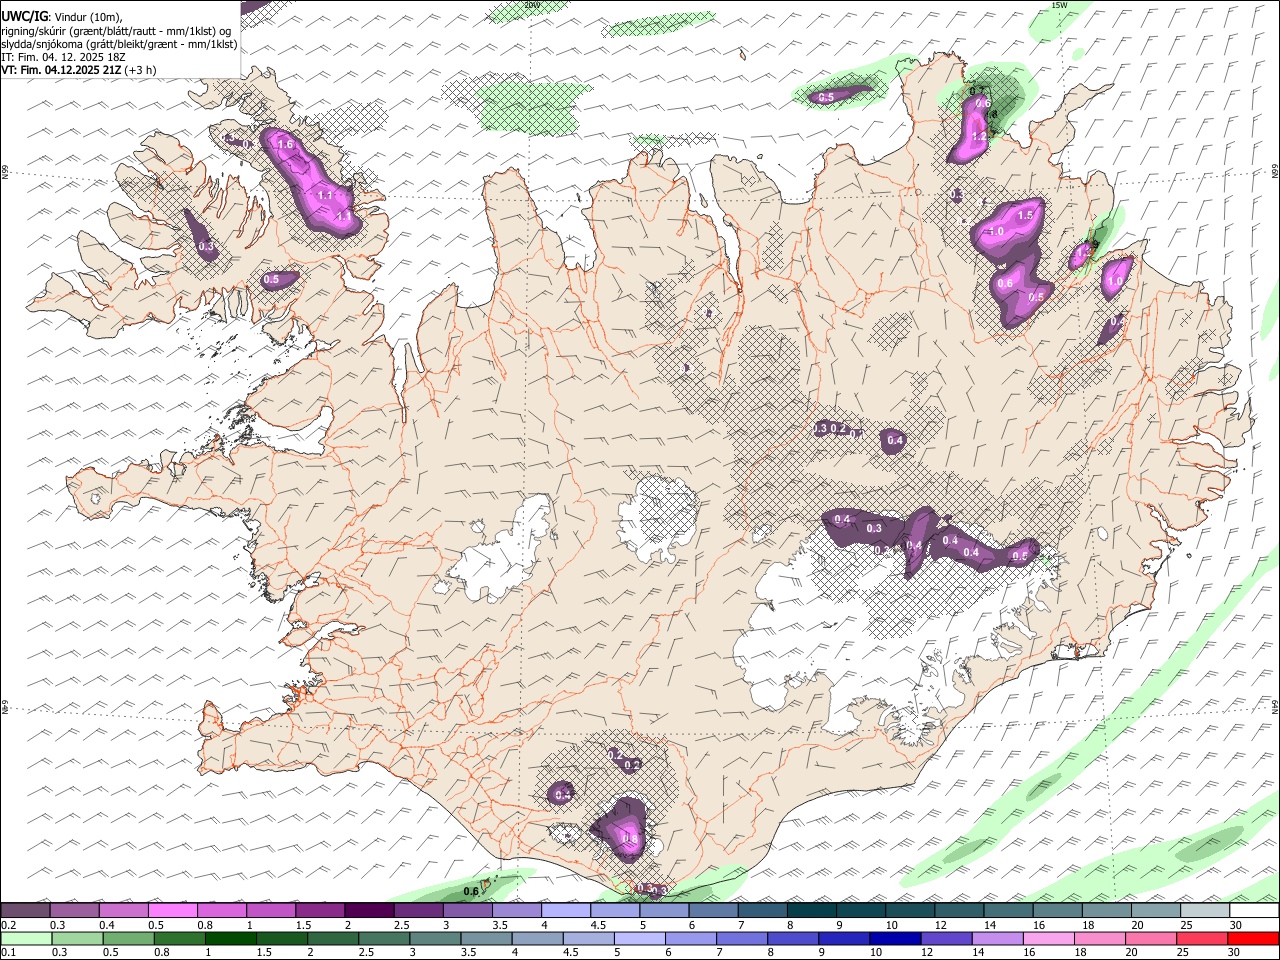This screenshot has width=1280, height=960.
Task: Click the UWC/IG Vindur (10m) title line
Action: 62,16
